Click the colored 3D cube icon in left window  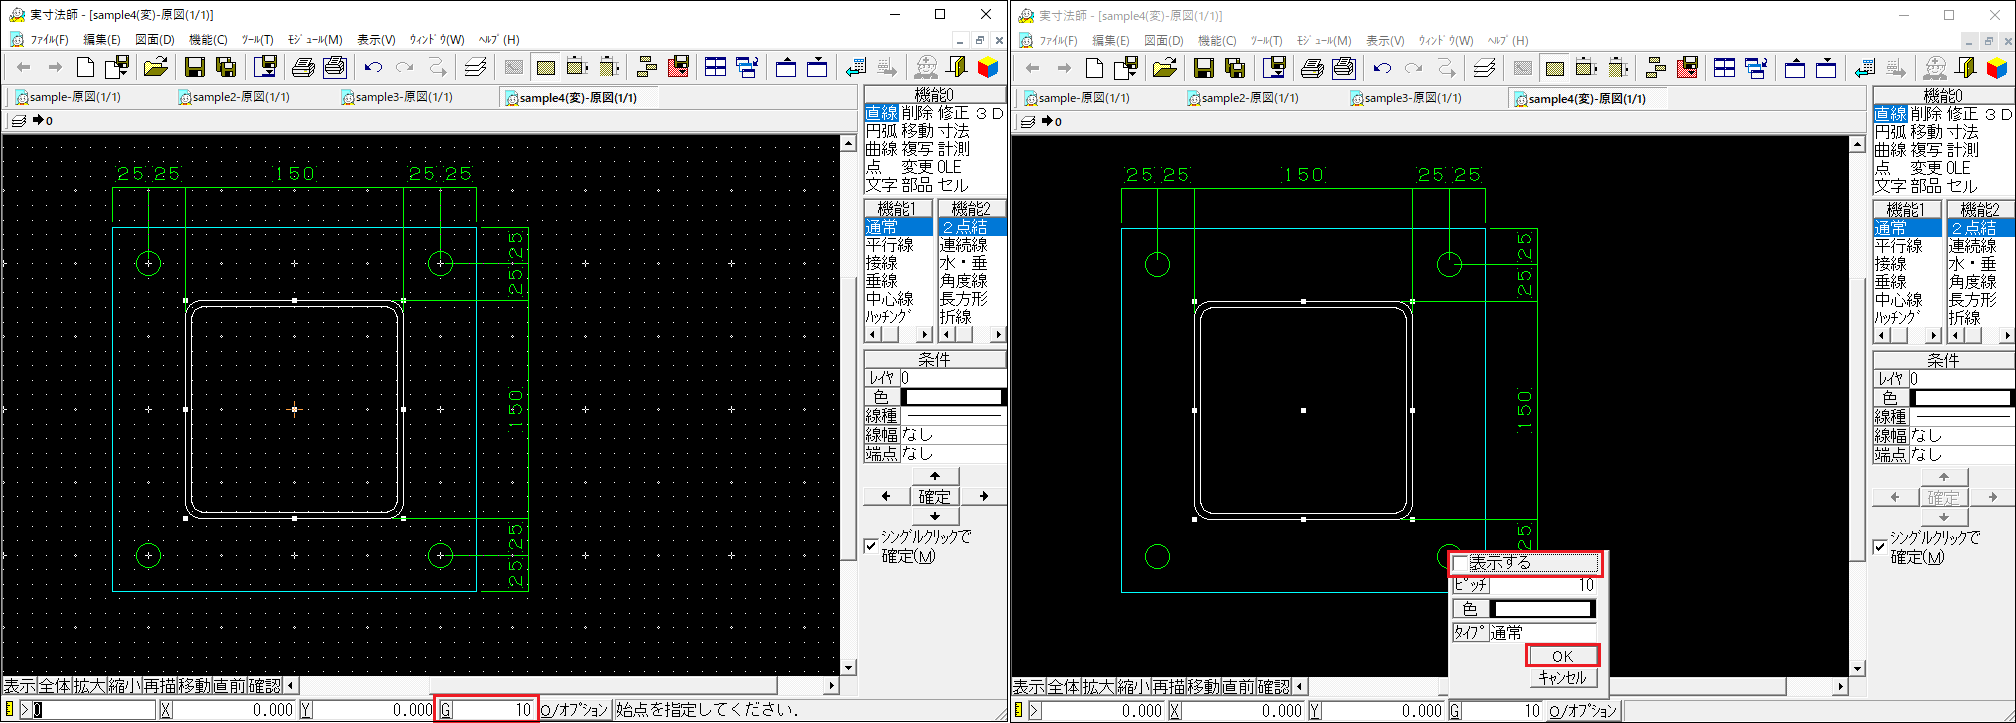(x=988, y=67)
